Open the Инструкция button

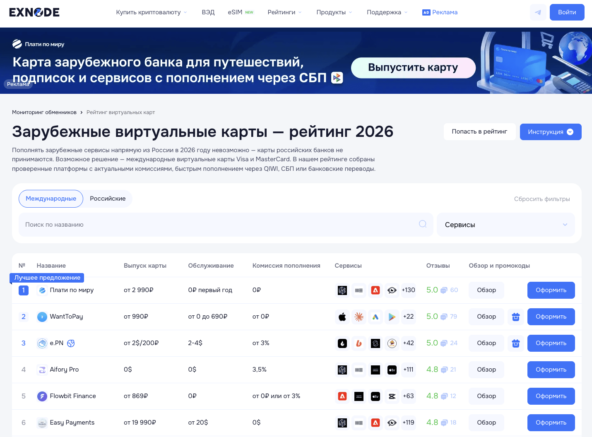point(550,131)
